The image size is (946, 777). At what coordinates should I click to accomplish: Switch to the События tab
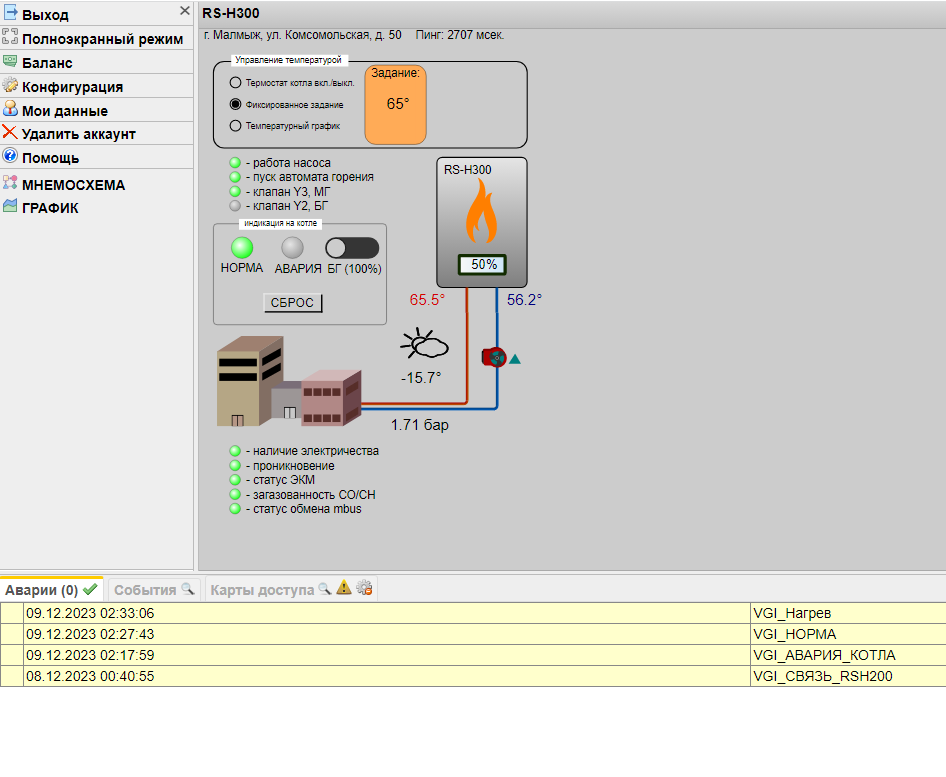pos(154,589)
